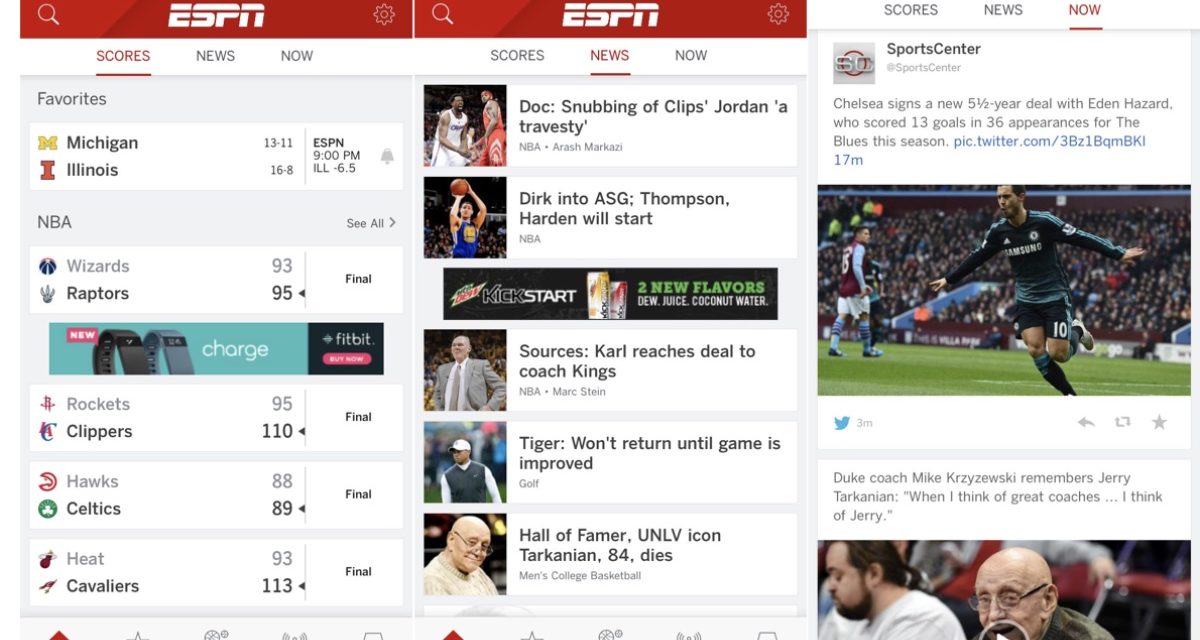The width and height of the screenshot is (1200, 640).
Task: Tap the search magnifier on the News screen
Action: (x=442, y=14)
